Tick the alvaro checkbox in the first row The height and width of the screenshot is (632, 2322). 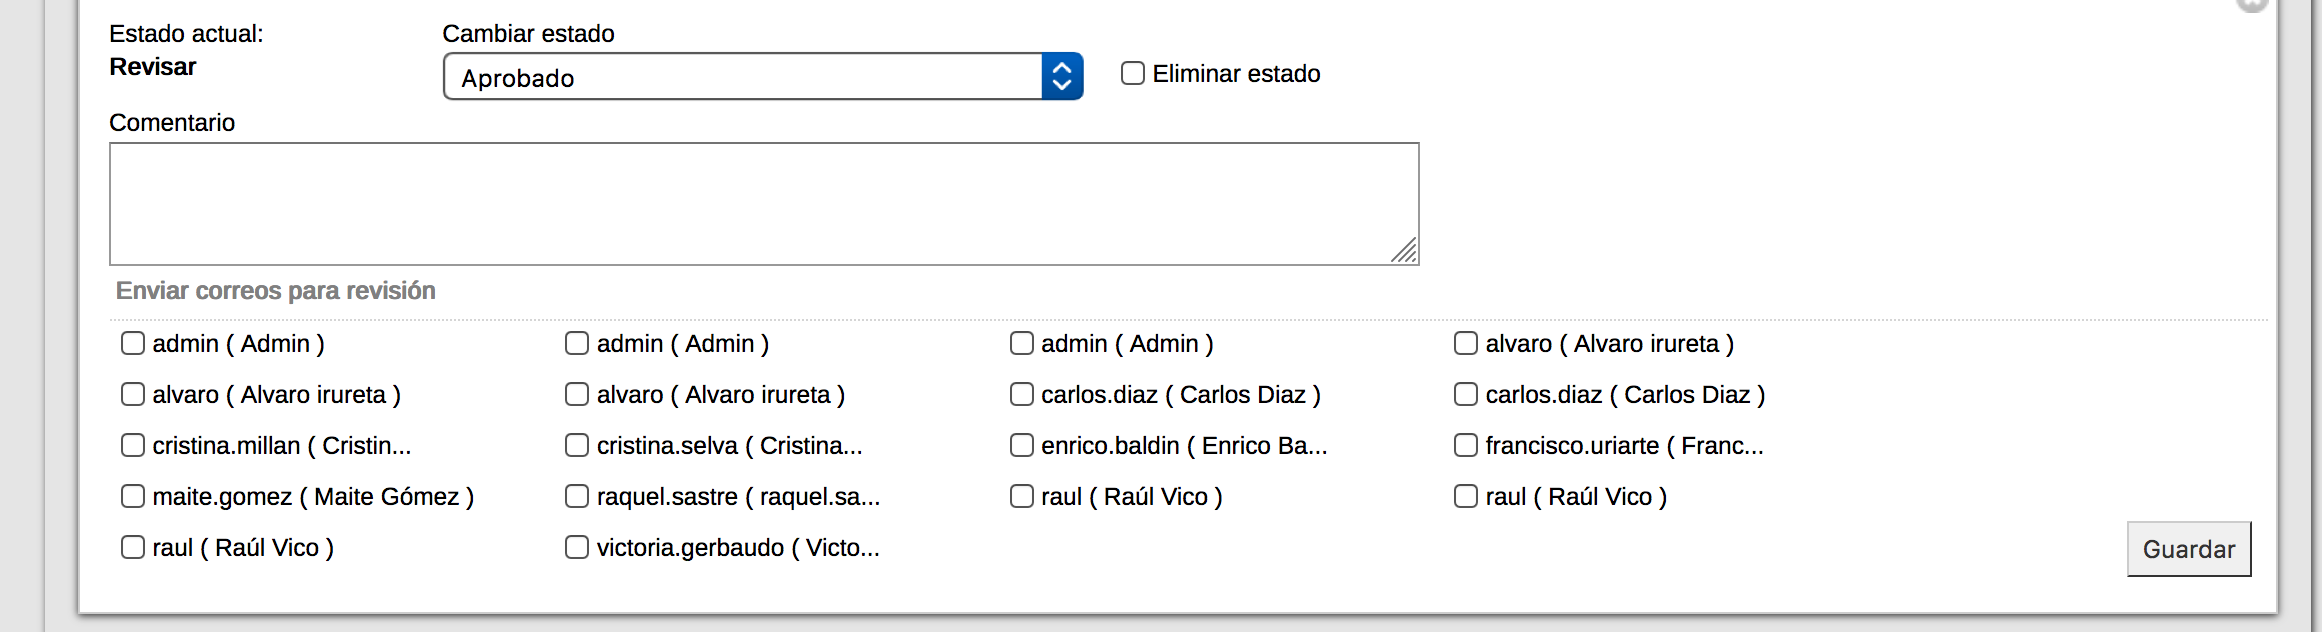click(x=1466, y=343)
